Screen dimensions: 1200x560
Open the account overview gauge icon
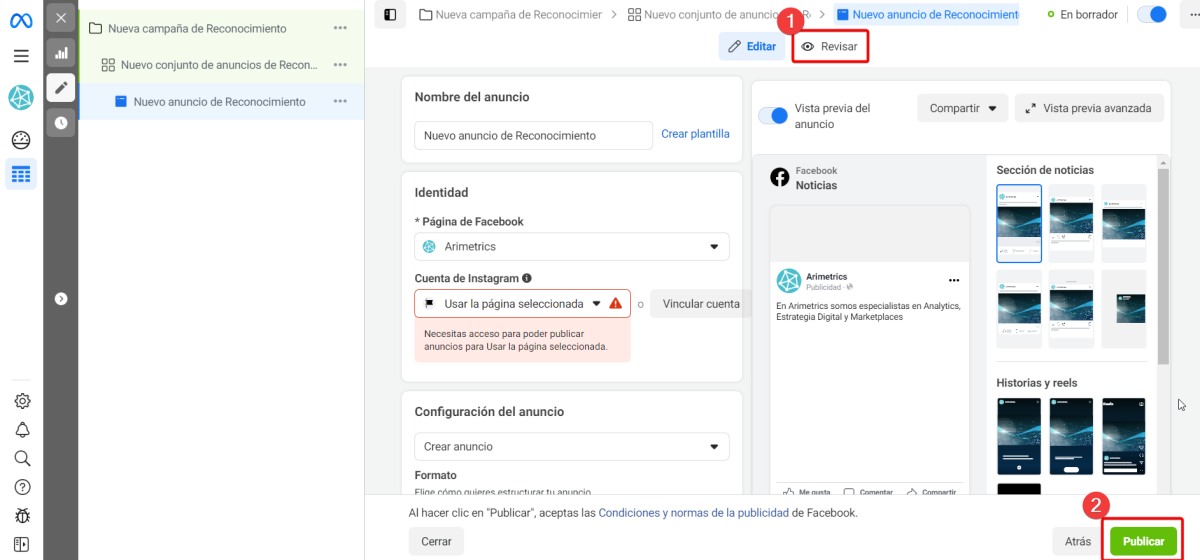pyautogui.click(x=21, y=139)
